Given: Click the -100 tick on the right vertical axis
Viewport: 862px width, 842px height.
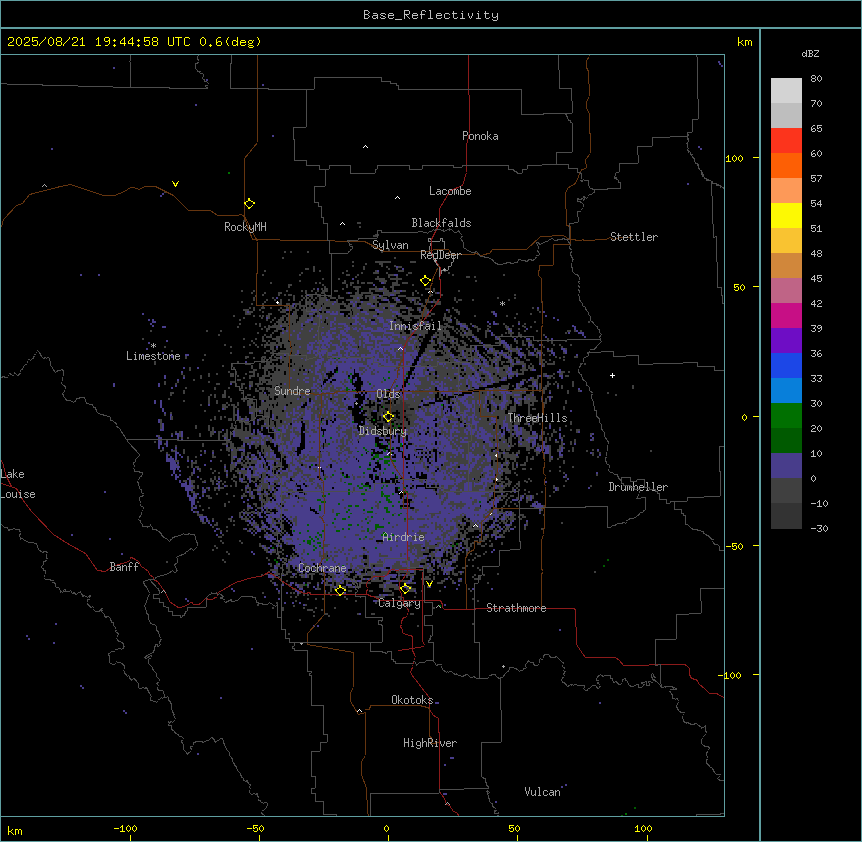Looking at the screenshot, I should pos(731,675).
